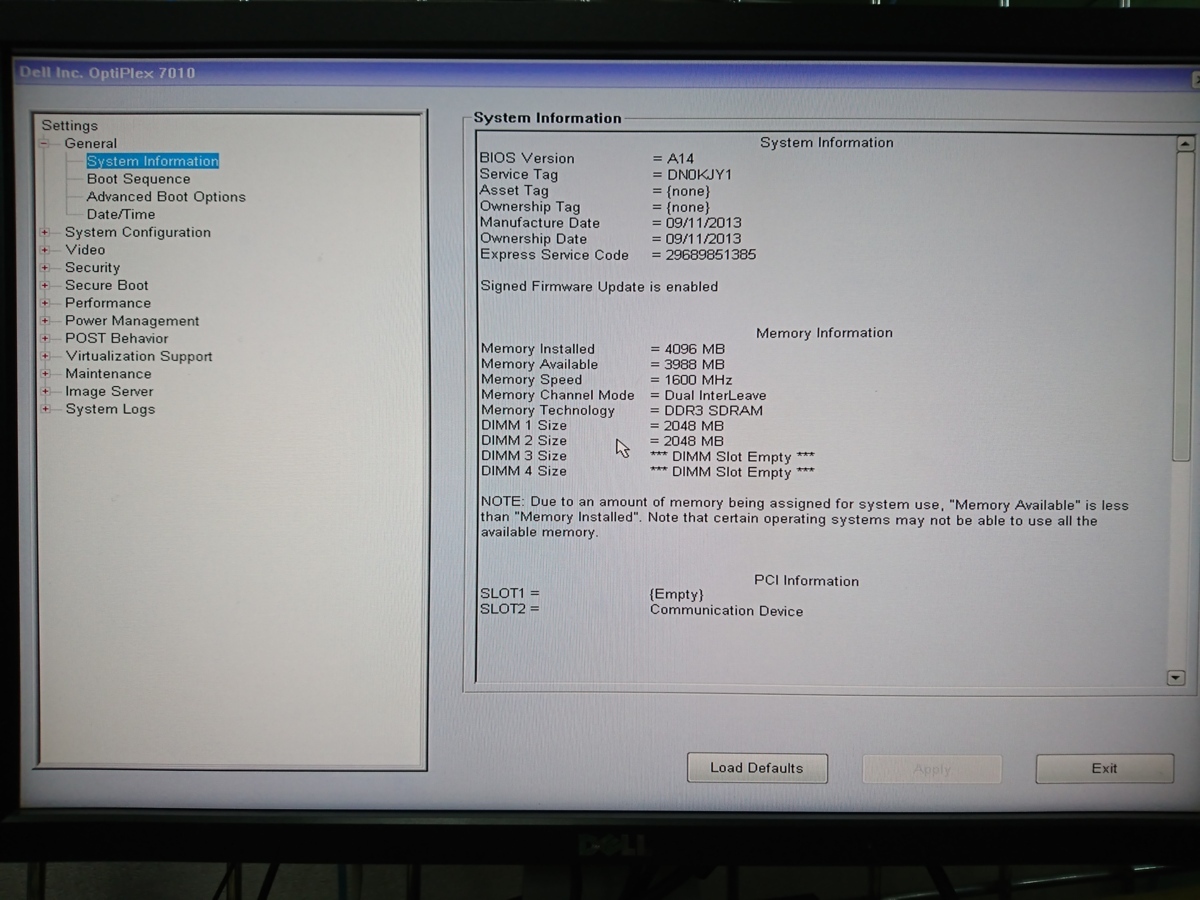Expand the POST Behavior node
This screenshot has width=1200, height=900.
tap(45, 338)
